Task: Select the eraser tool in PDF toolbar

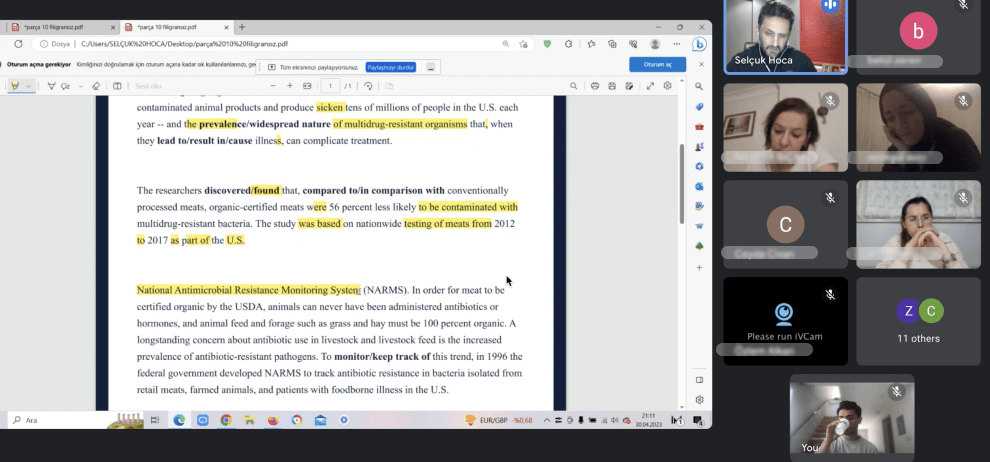Action: [96, 86]
